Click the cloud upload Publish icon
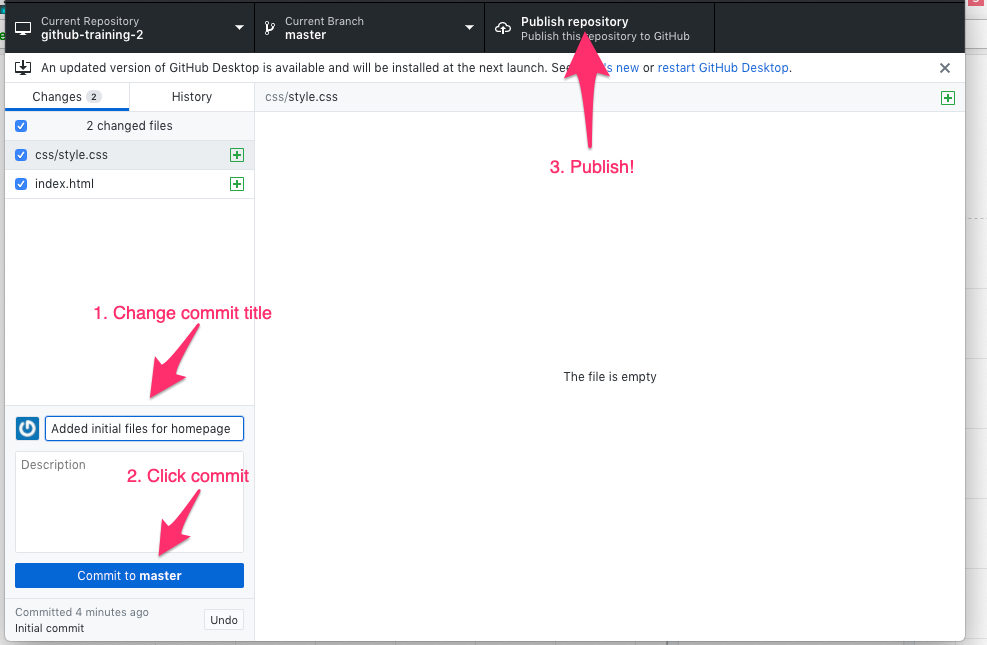 (503, 28)
